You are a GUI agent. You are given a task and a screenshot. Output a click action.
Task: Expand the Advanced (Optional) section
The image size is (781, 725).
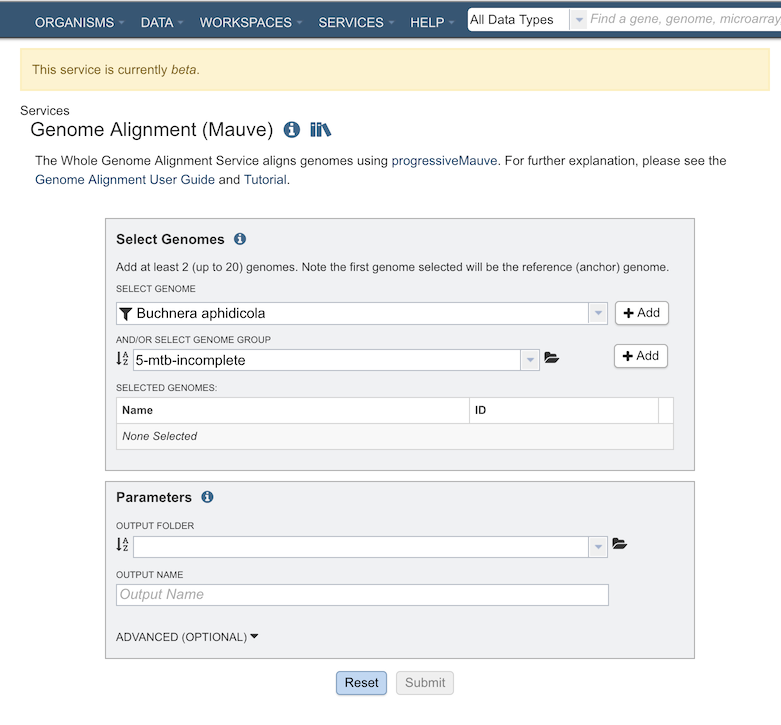pos(187,637)
